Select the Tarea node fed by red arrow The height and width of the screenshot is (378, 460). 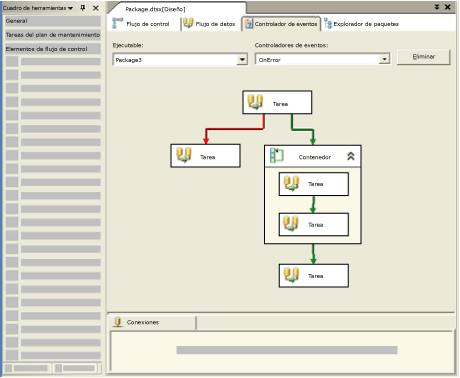[205, 156]
